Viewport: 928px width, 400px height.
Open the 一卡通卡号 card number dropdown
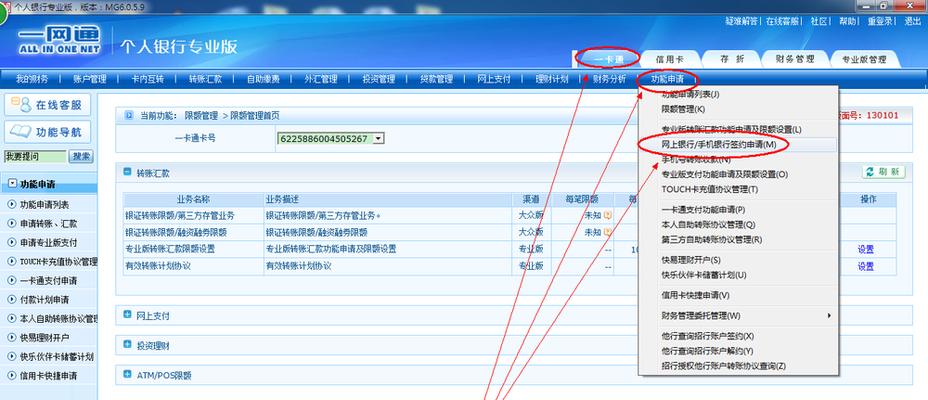coord(379,139)
